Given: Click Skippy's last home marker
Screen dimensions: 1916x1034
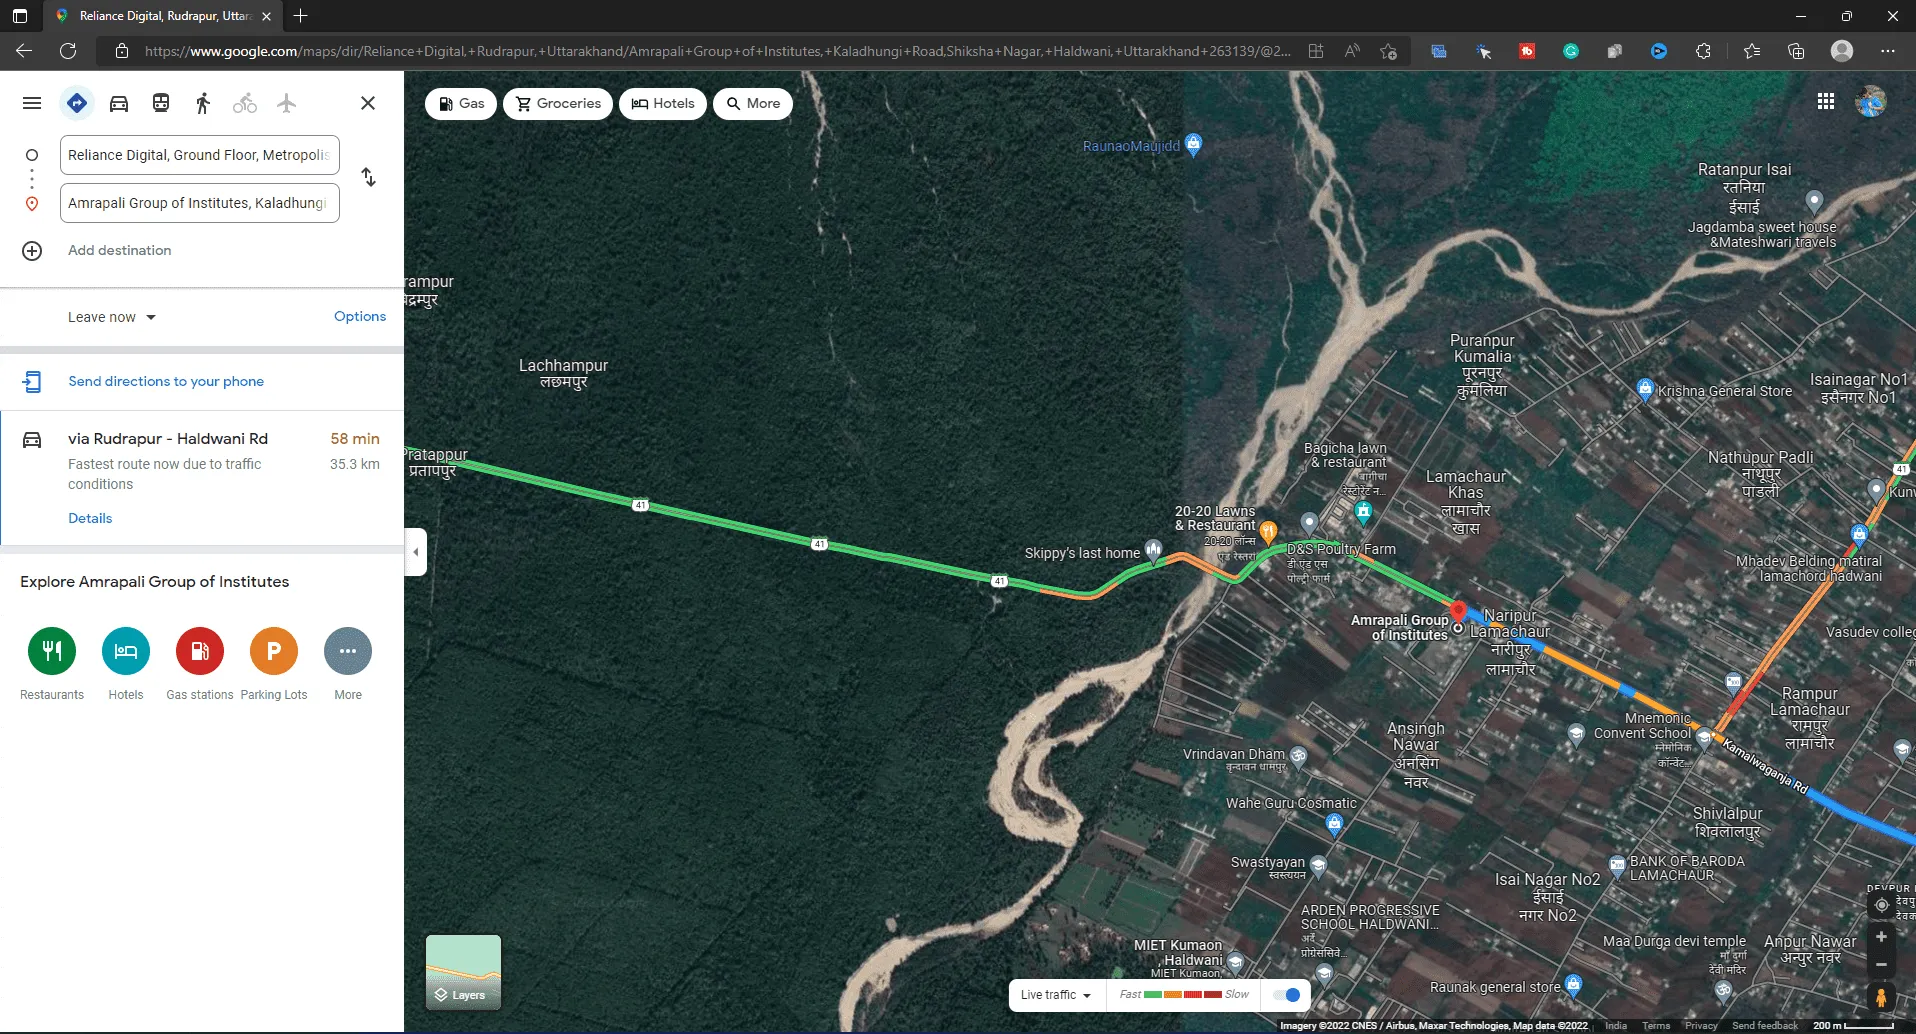Looking at the screenshot, I should (x=1153, y=549).
